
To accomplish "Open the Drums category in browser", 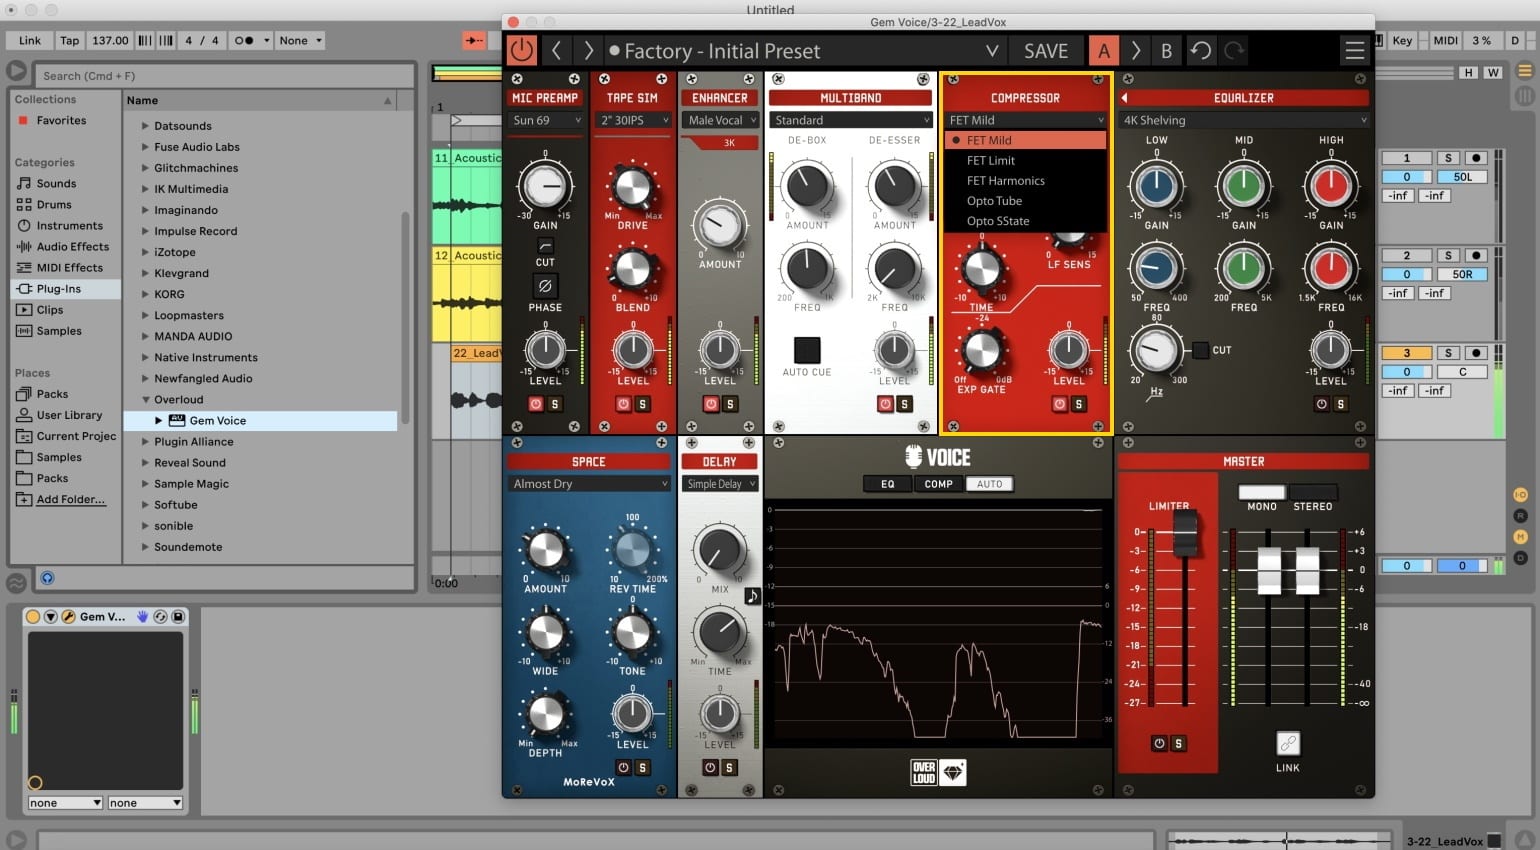I will click(54, 205).
